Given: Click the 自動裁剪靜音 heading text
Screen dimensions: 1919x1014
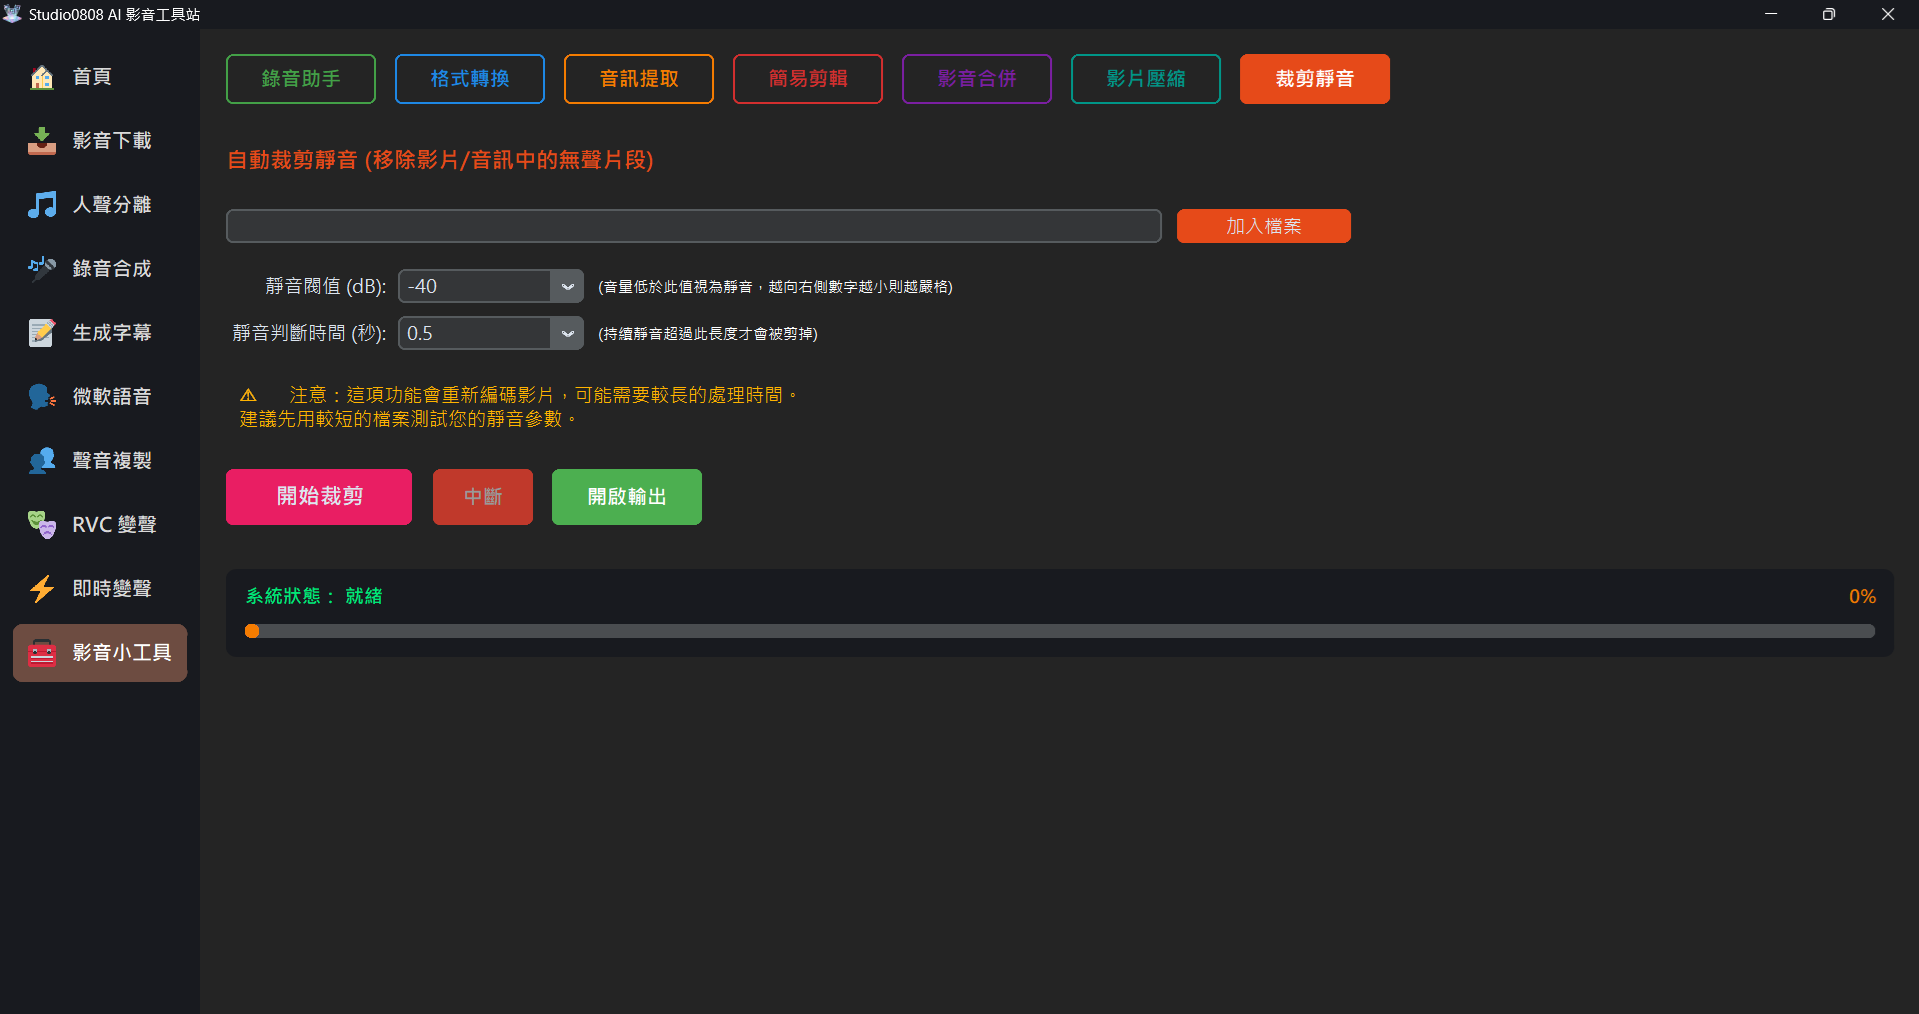Looking at the screenshot, I should 440,160.
